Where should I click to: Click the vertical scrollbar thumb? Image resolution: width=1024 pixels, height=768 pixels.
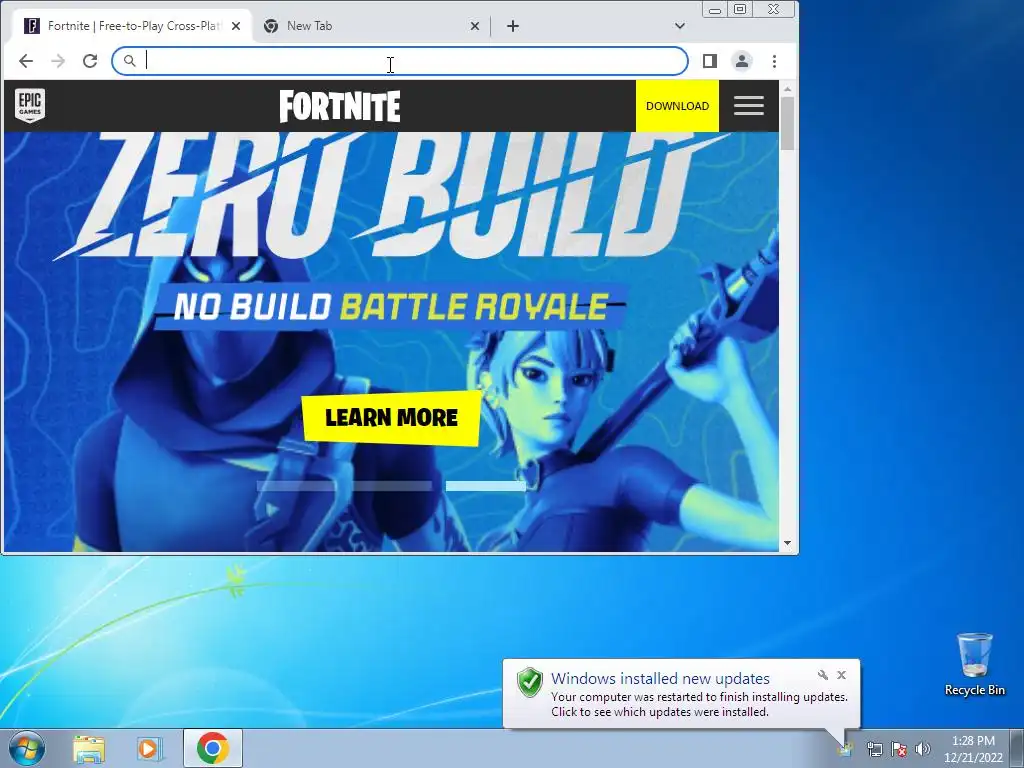(787, 123)
